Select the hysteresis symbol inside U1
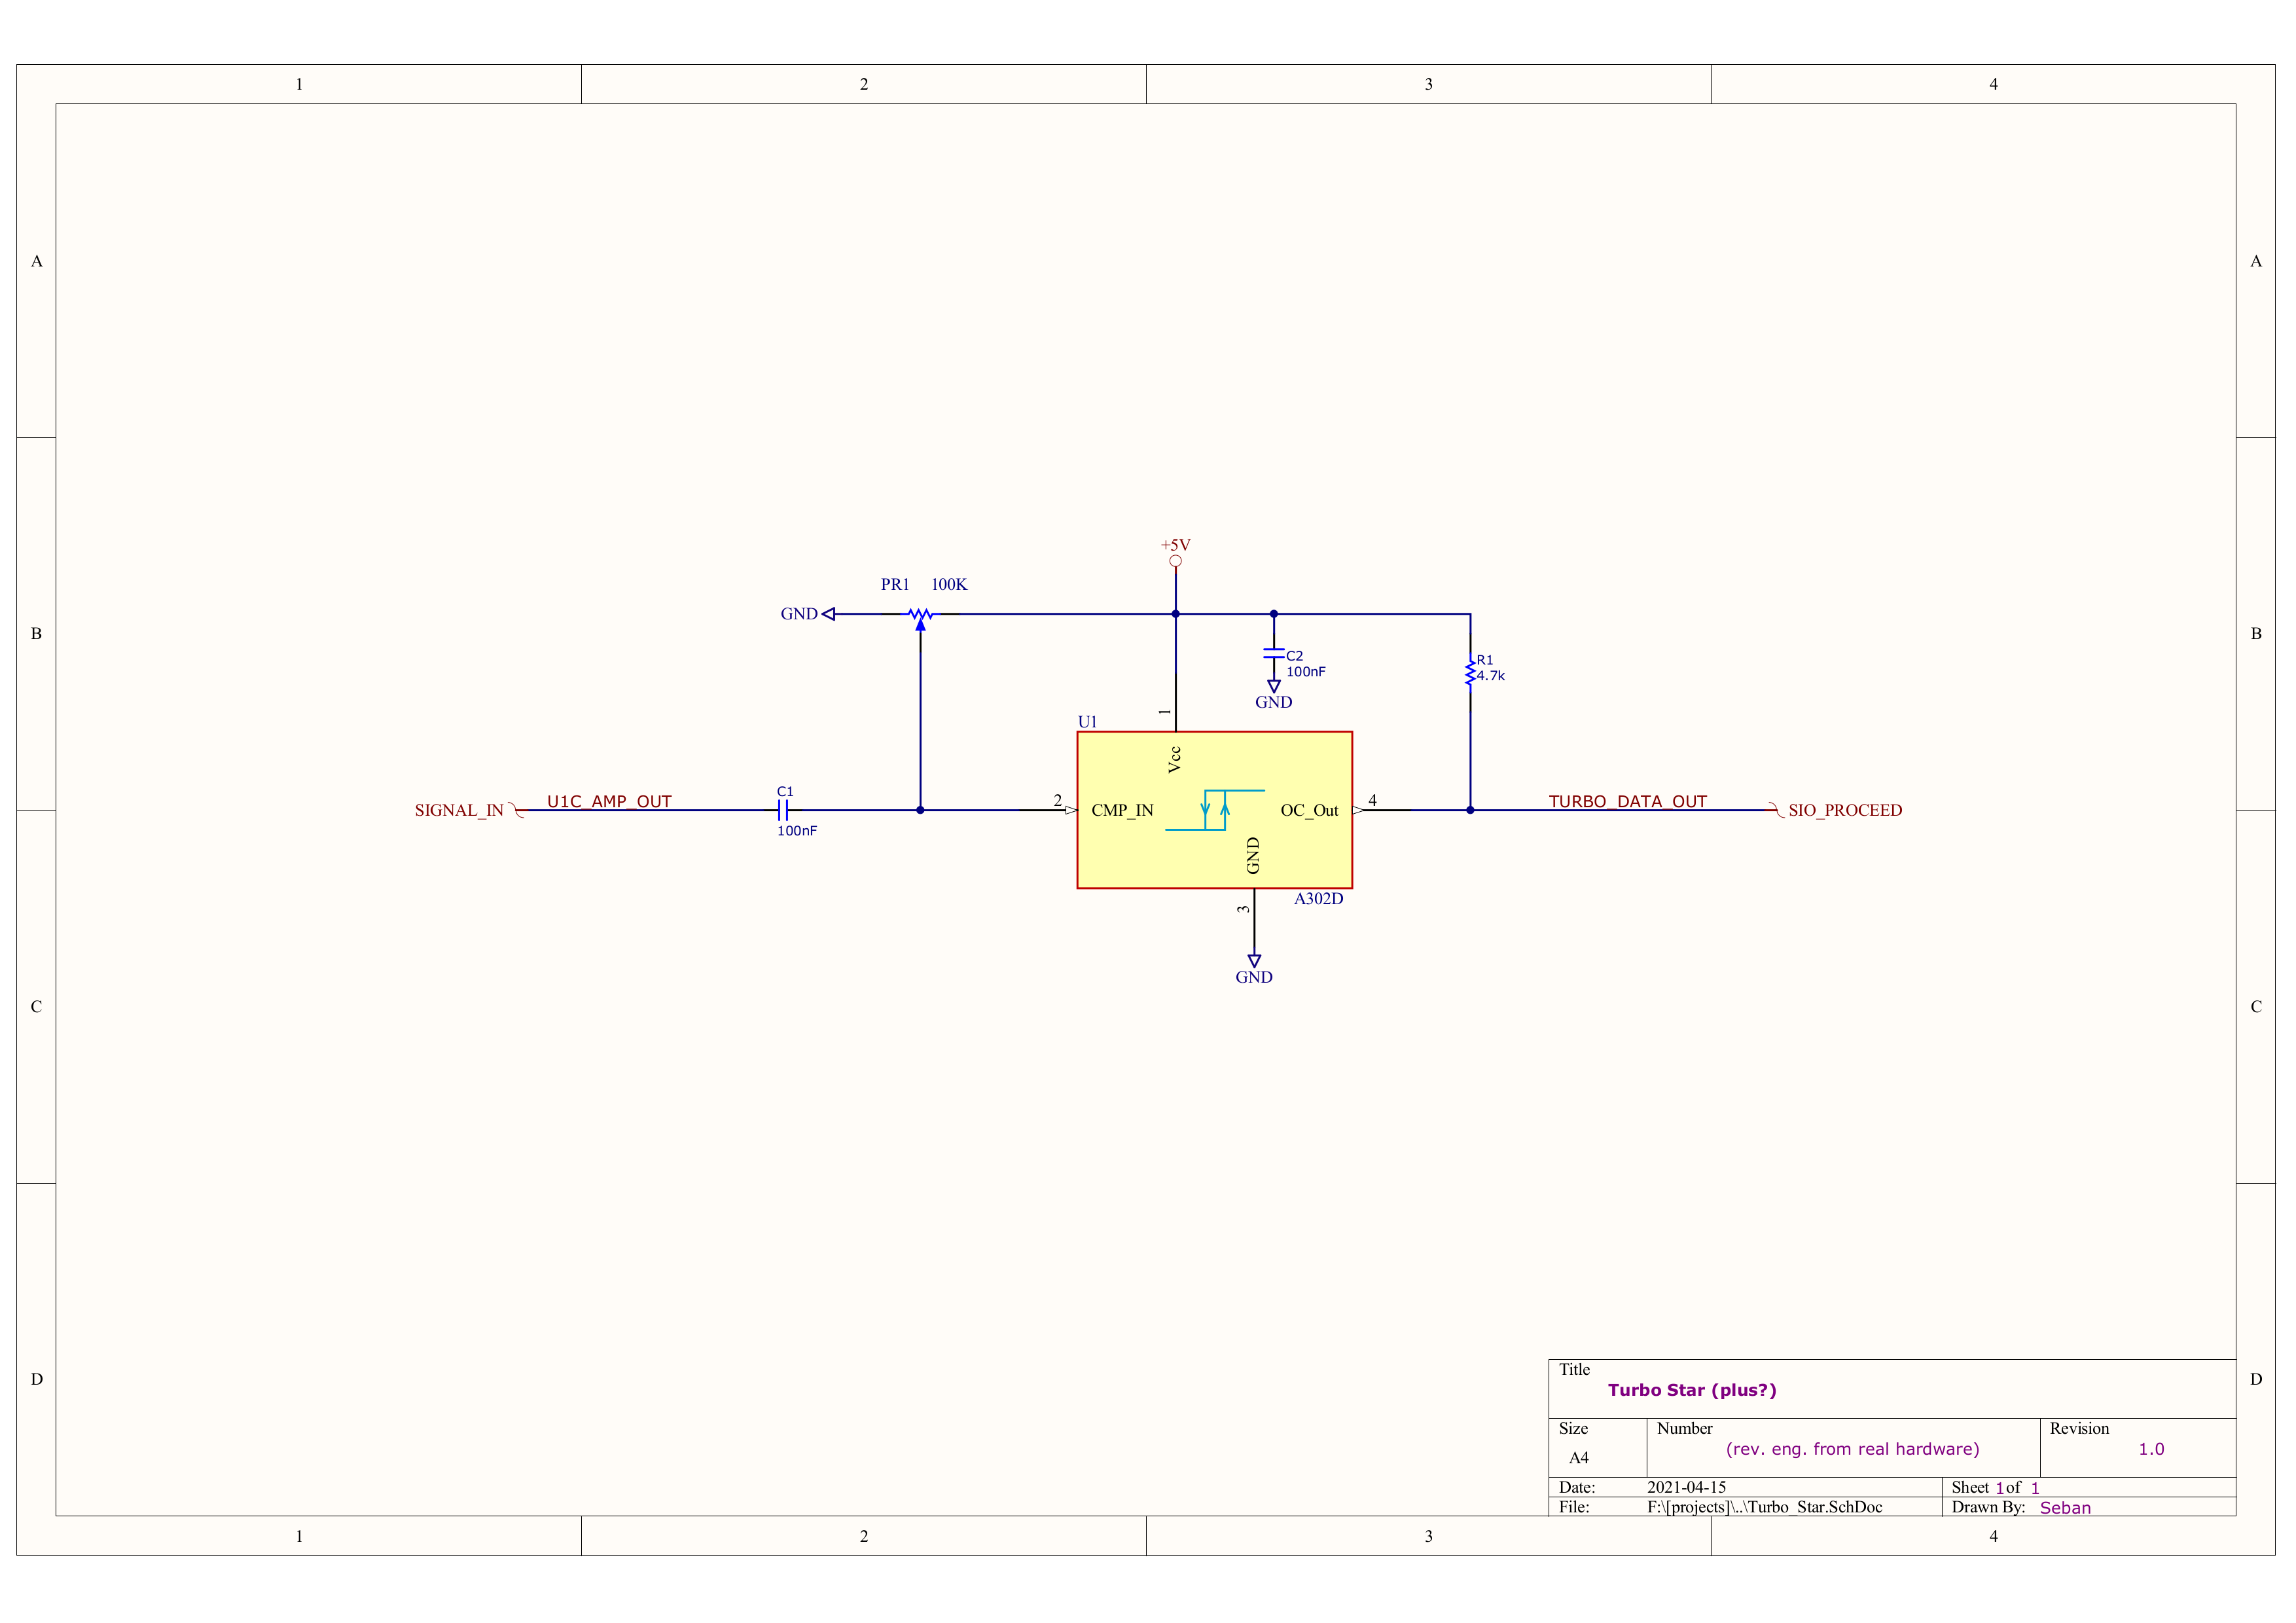This screenshot has height=1623, width=2296. (1214, 810)
